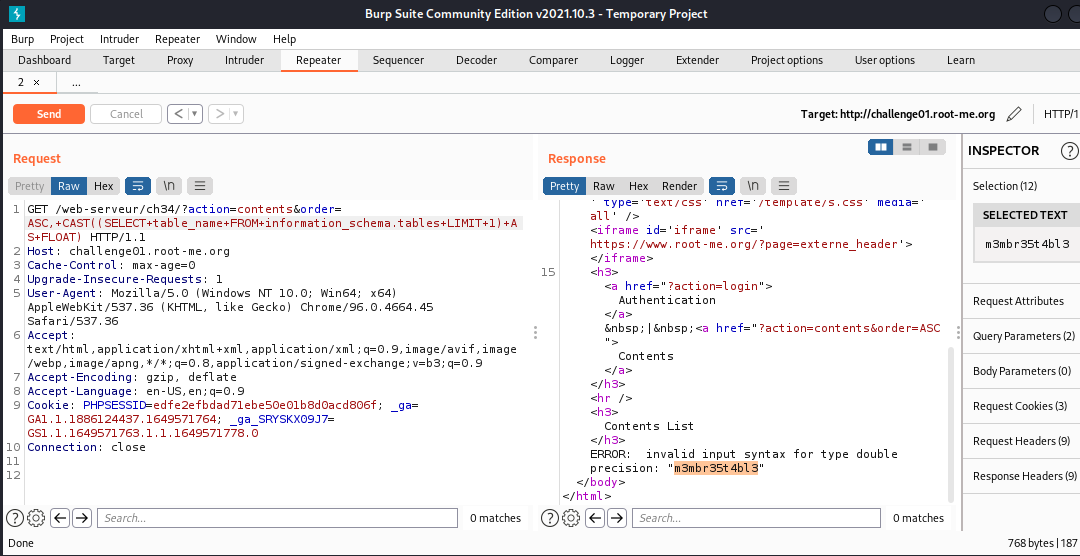Open the Intruder menu
The width and height of the screenshot is (1080, 556).
[x=119, y=39]
